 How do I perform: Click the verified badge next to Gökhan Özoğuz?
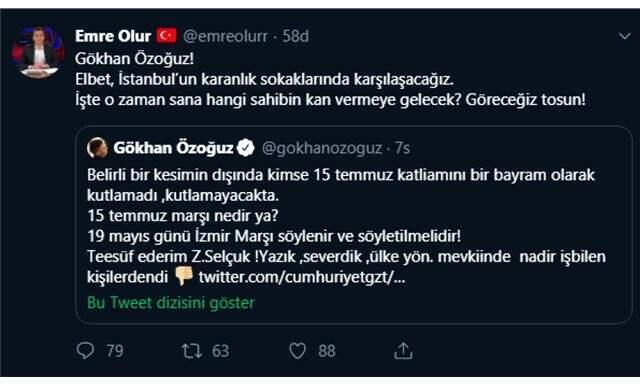point(246,148)
